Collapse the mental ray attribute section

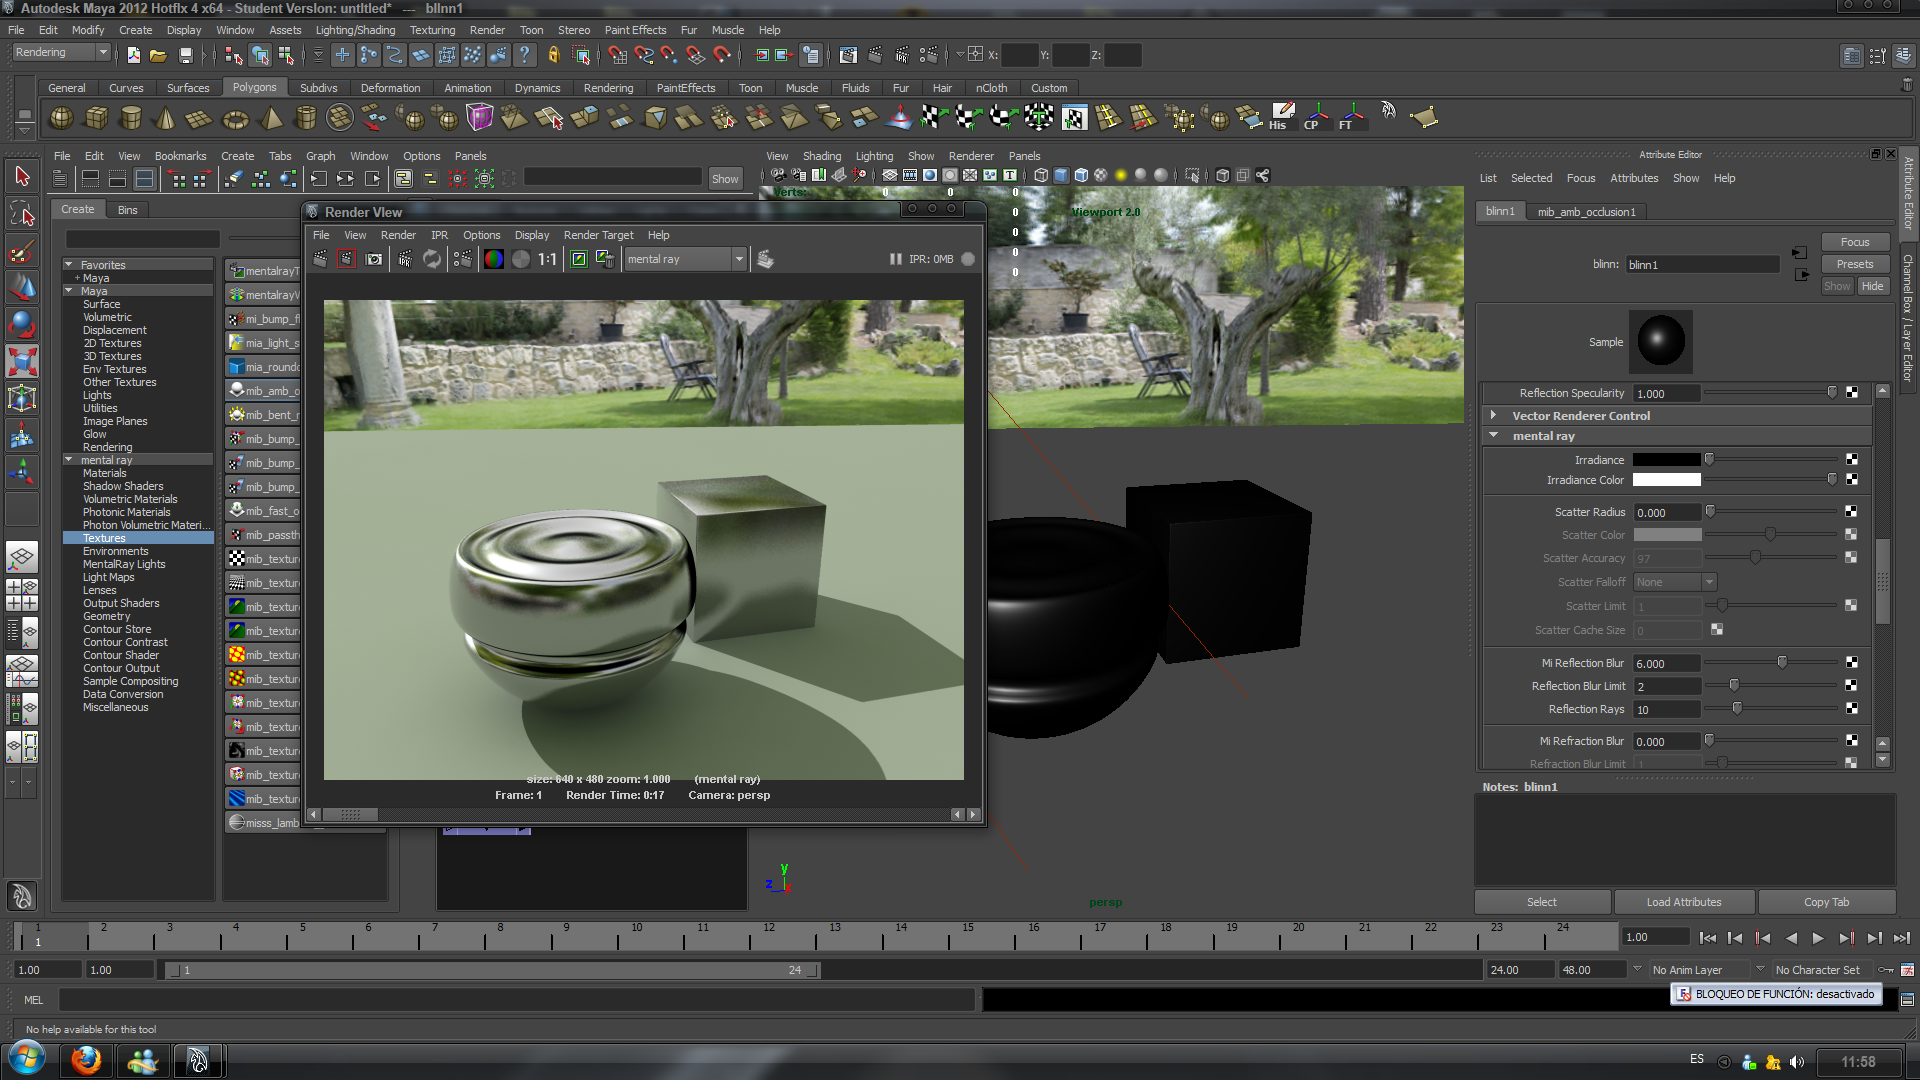(1494, 435)
